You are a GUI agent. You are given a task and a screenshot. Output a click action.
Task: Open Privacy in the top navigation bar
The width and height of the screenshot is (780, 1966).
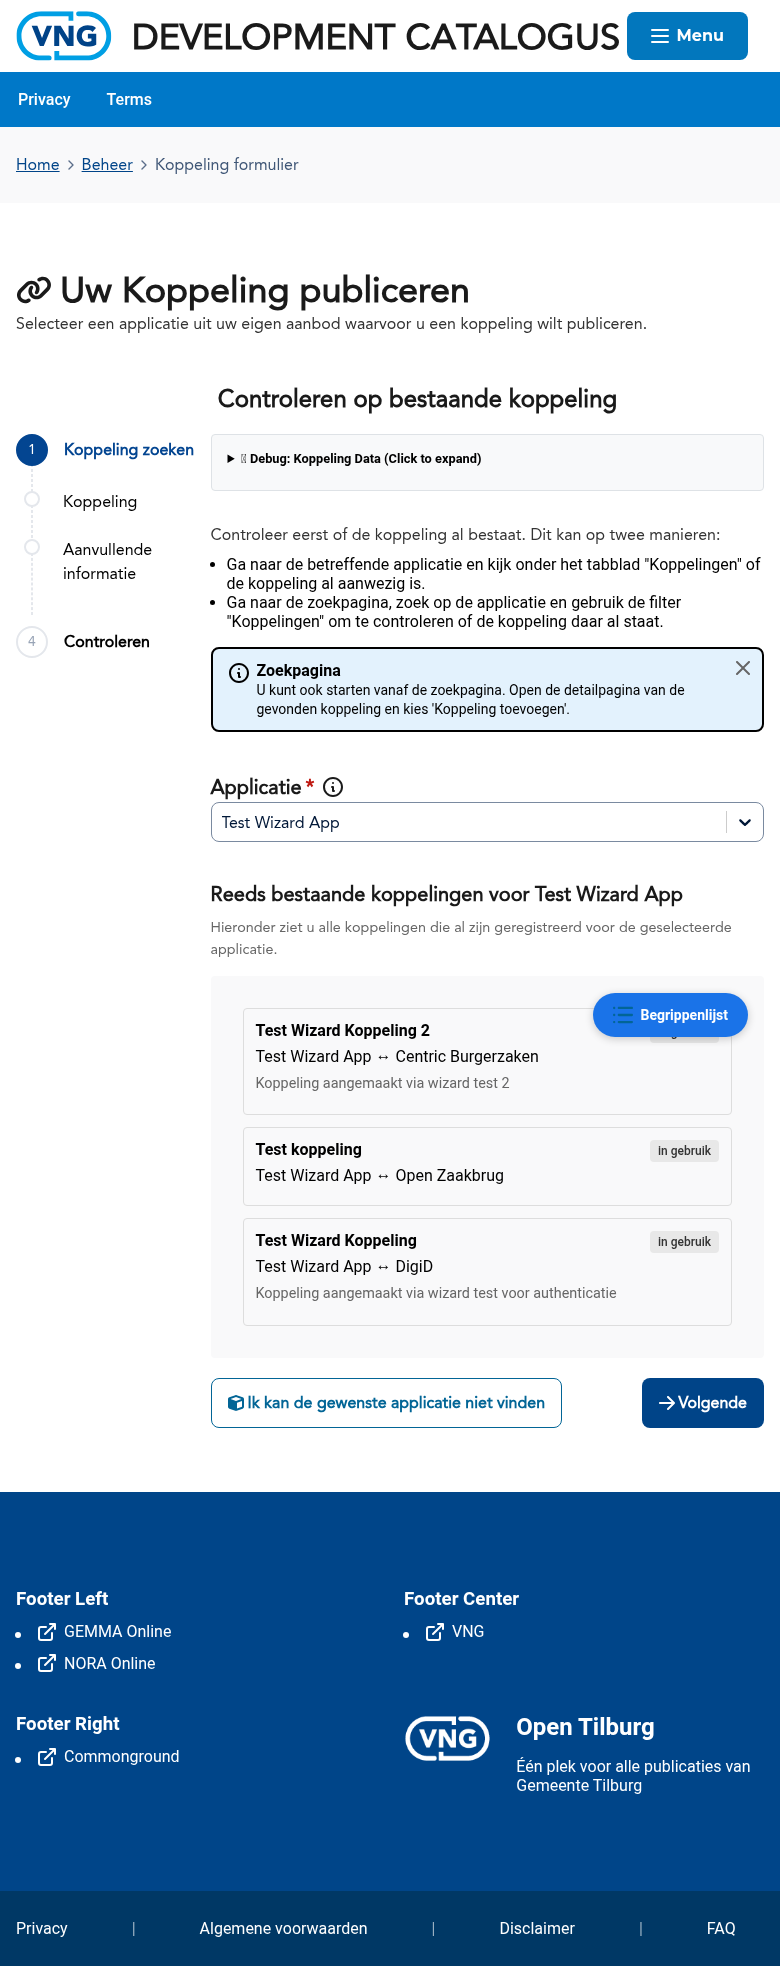pos(44,99)
